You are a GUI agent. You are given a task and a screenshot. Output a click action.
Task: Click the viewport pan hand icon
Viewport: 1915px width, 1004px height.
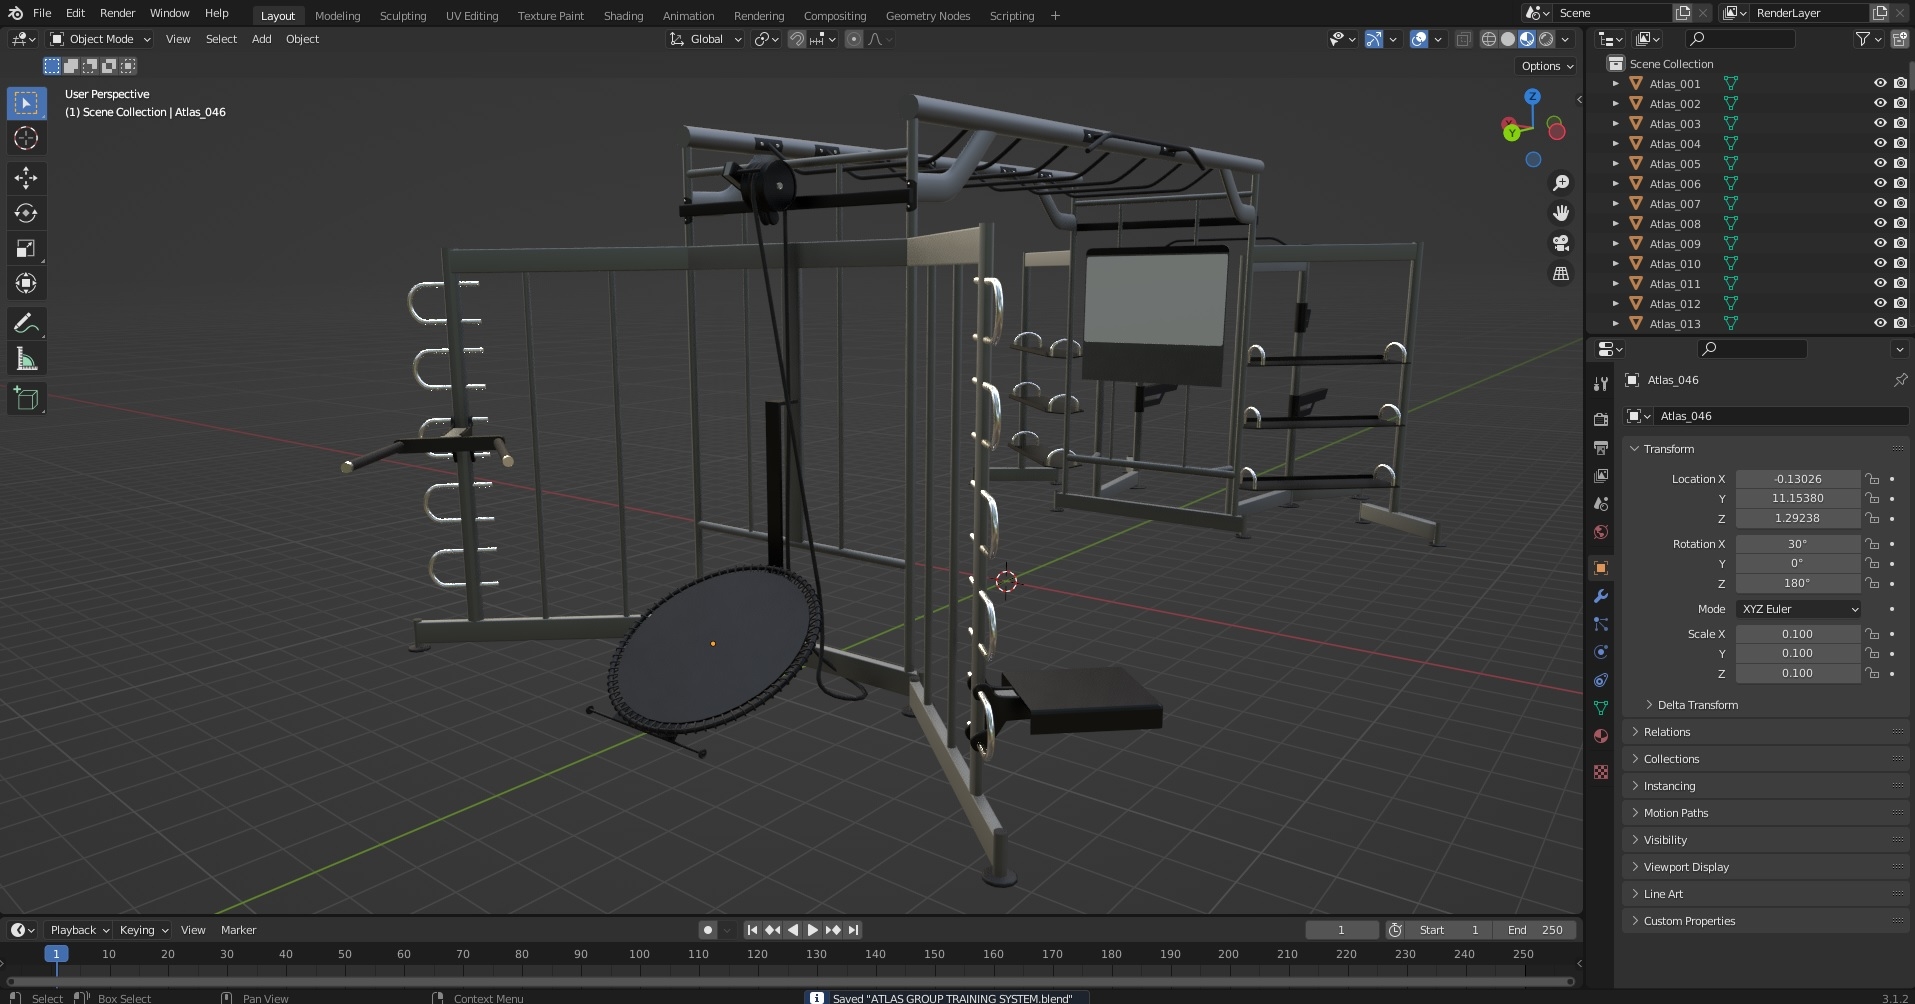coord(1560,213)
